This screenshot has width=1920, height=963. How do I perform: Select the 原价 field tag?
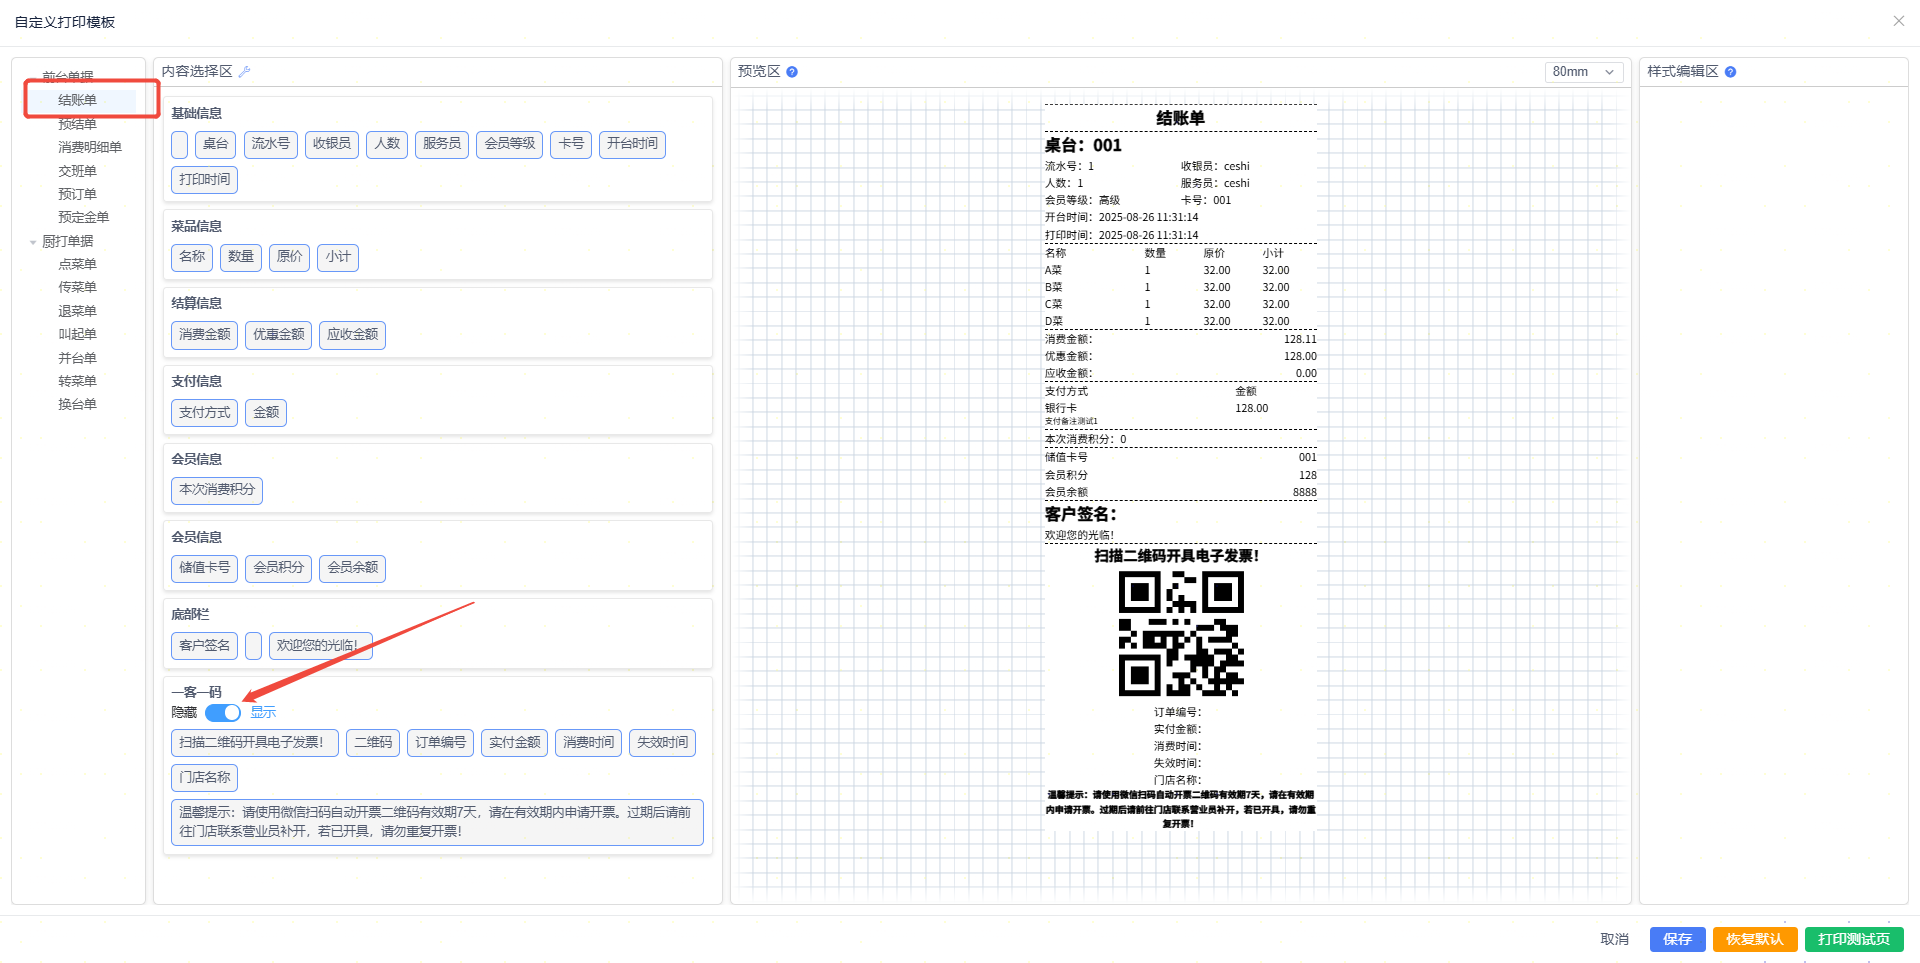pos(289,257)
